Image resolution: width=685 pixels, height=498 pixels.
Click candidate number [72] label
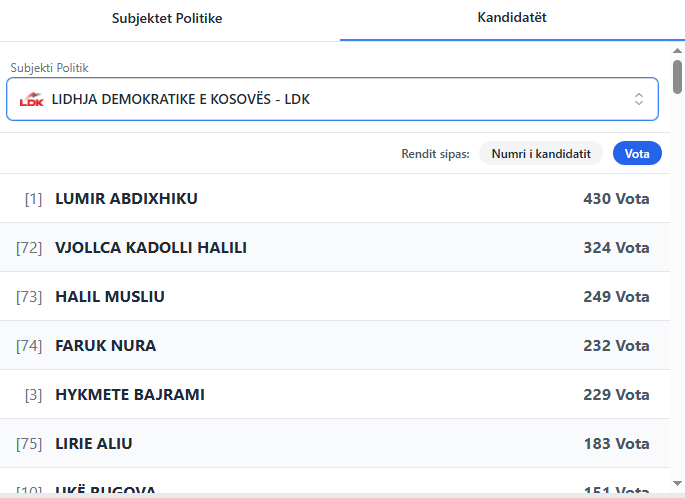29,248
